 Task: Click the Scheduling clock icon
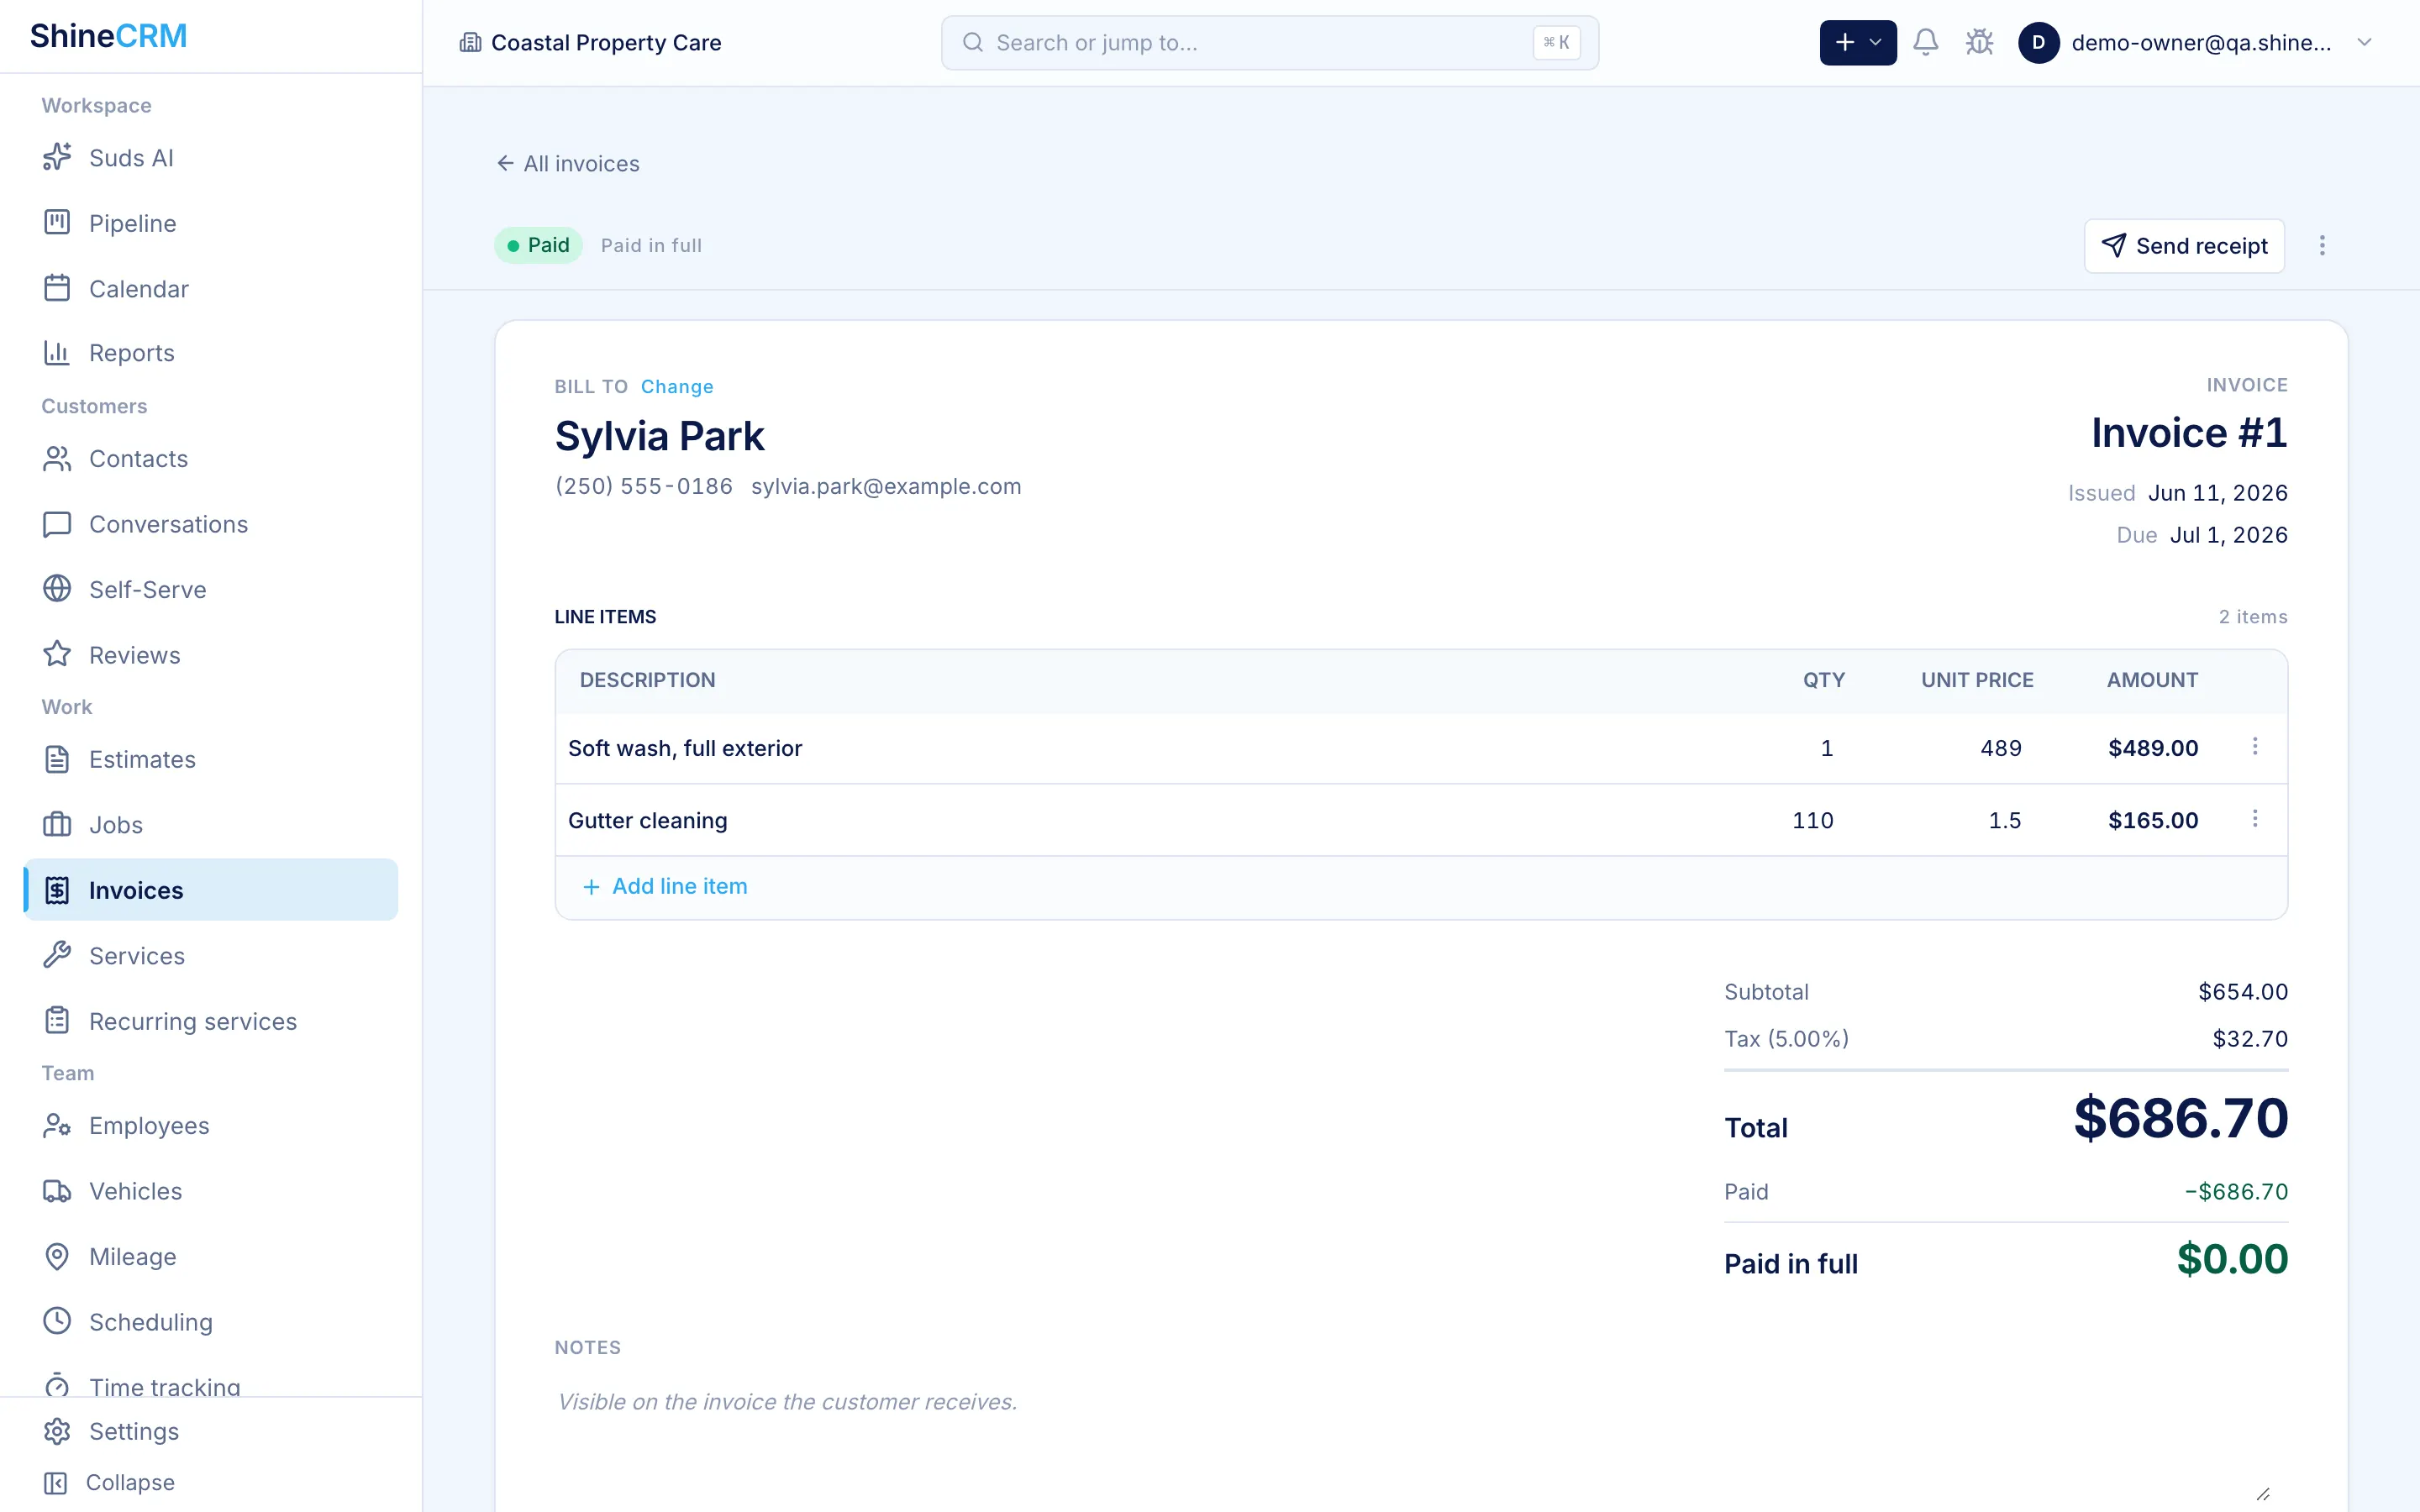coord(57,1321)
